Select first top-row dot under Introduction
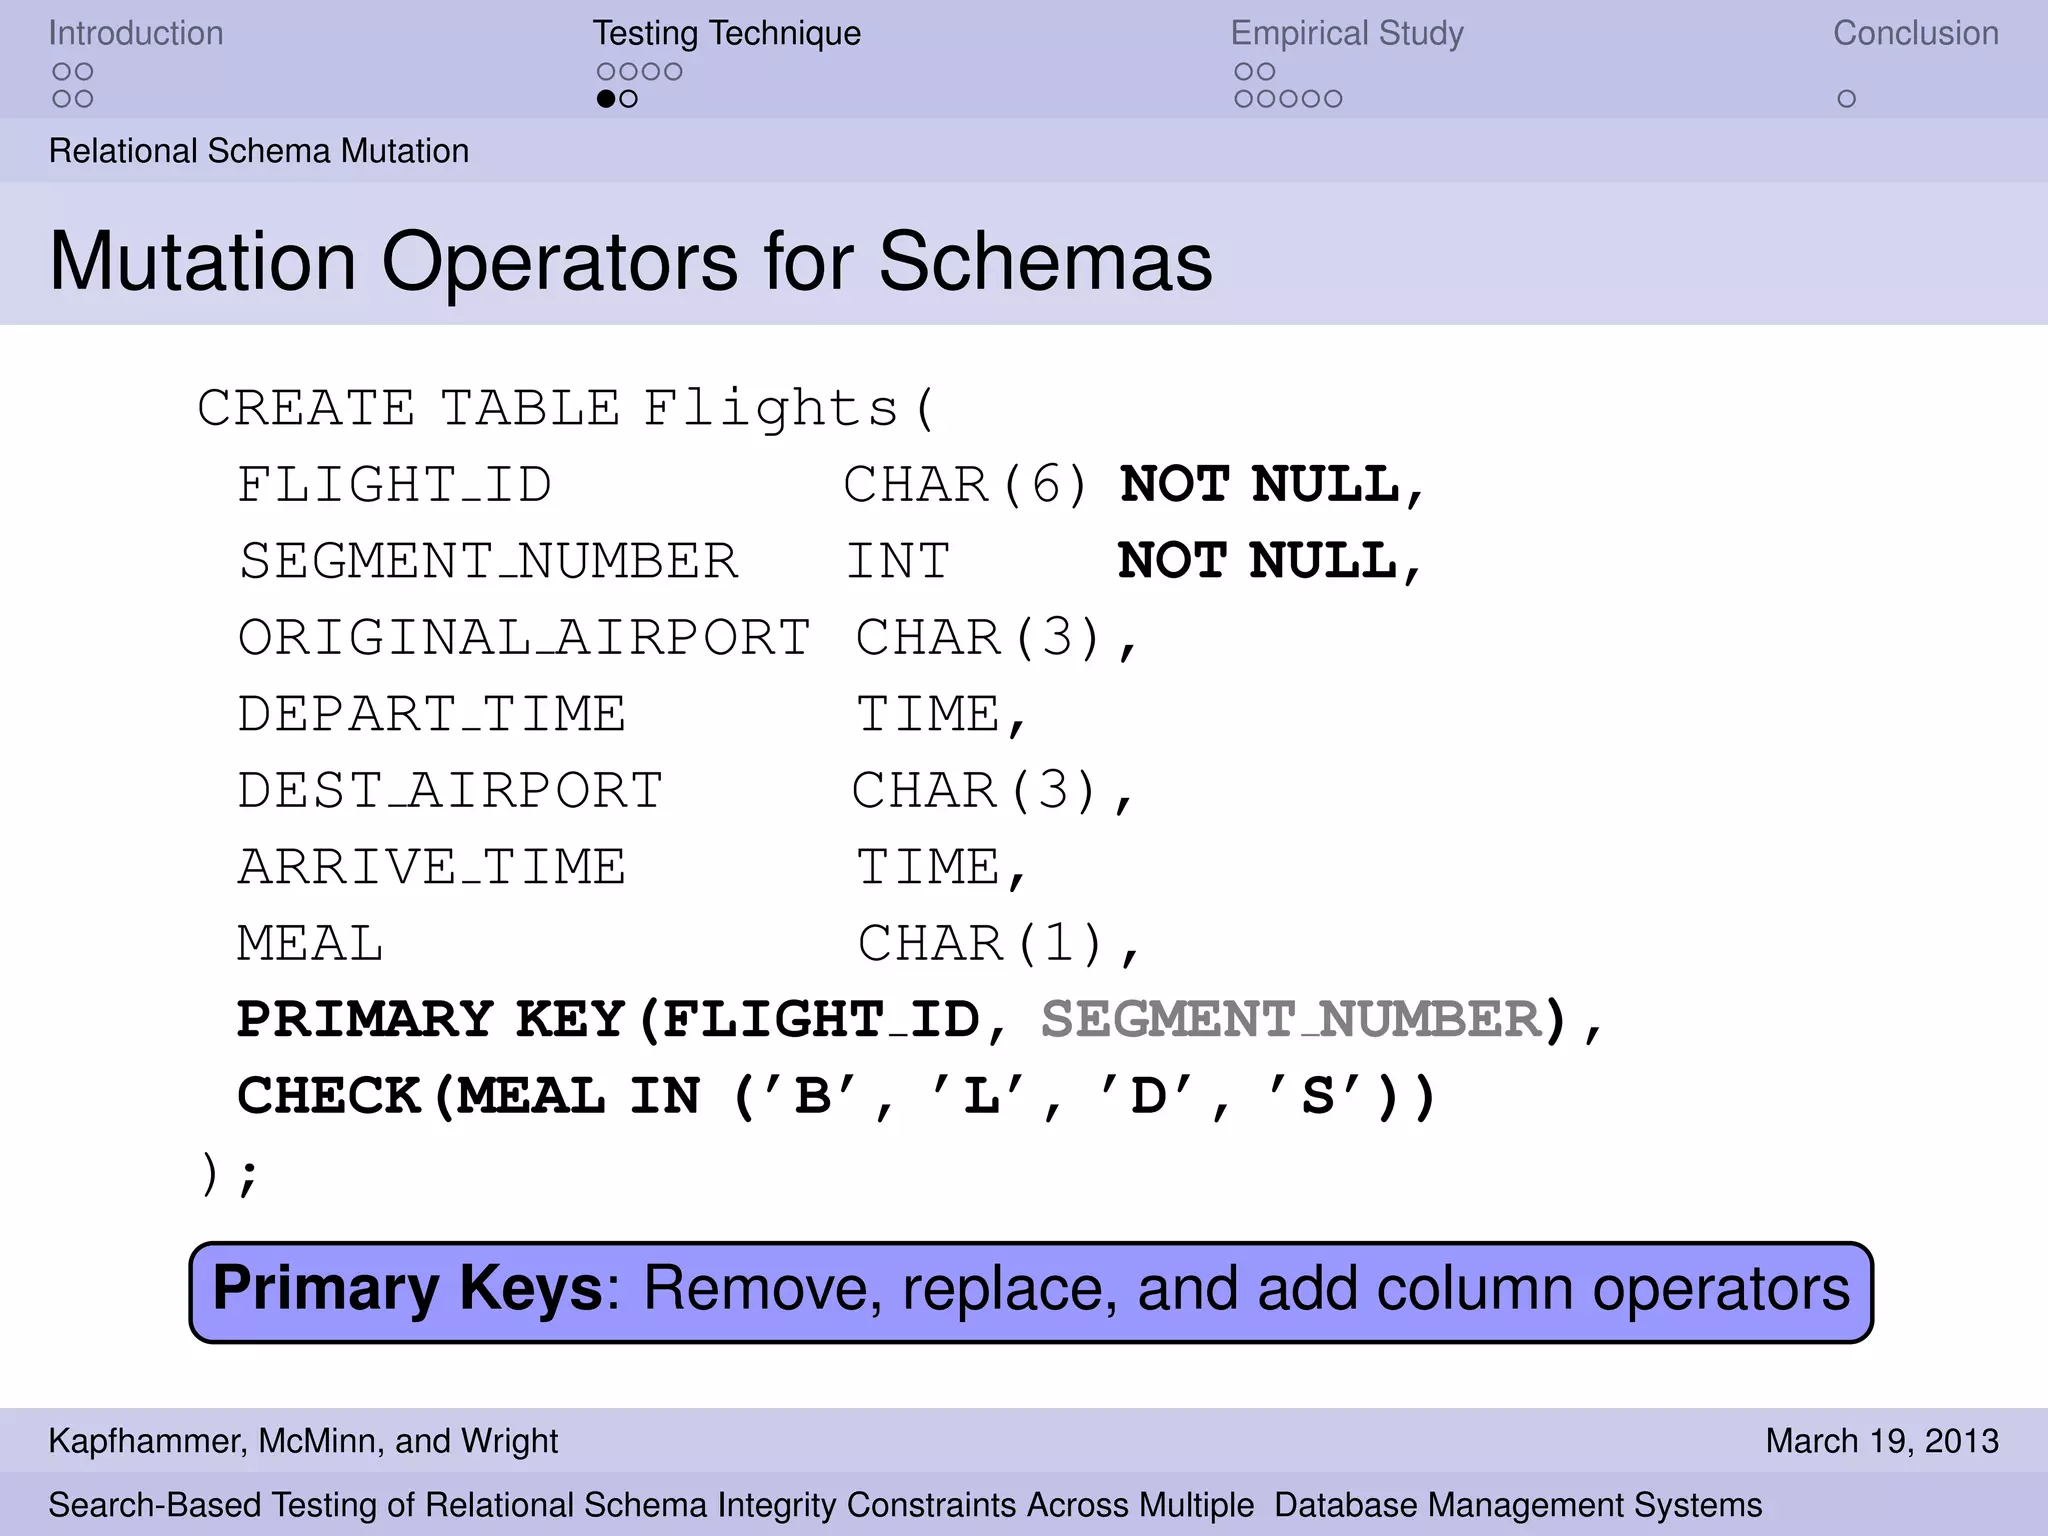2048x1536 pixels. tap(61, 72)
